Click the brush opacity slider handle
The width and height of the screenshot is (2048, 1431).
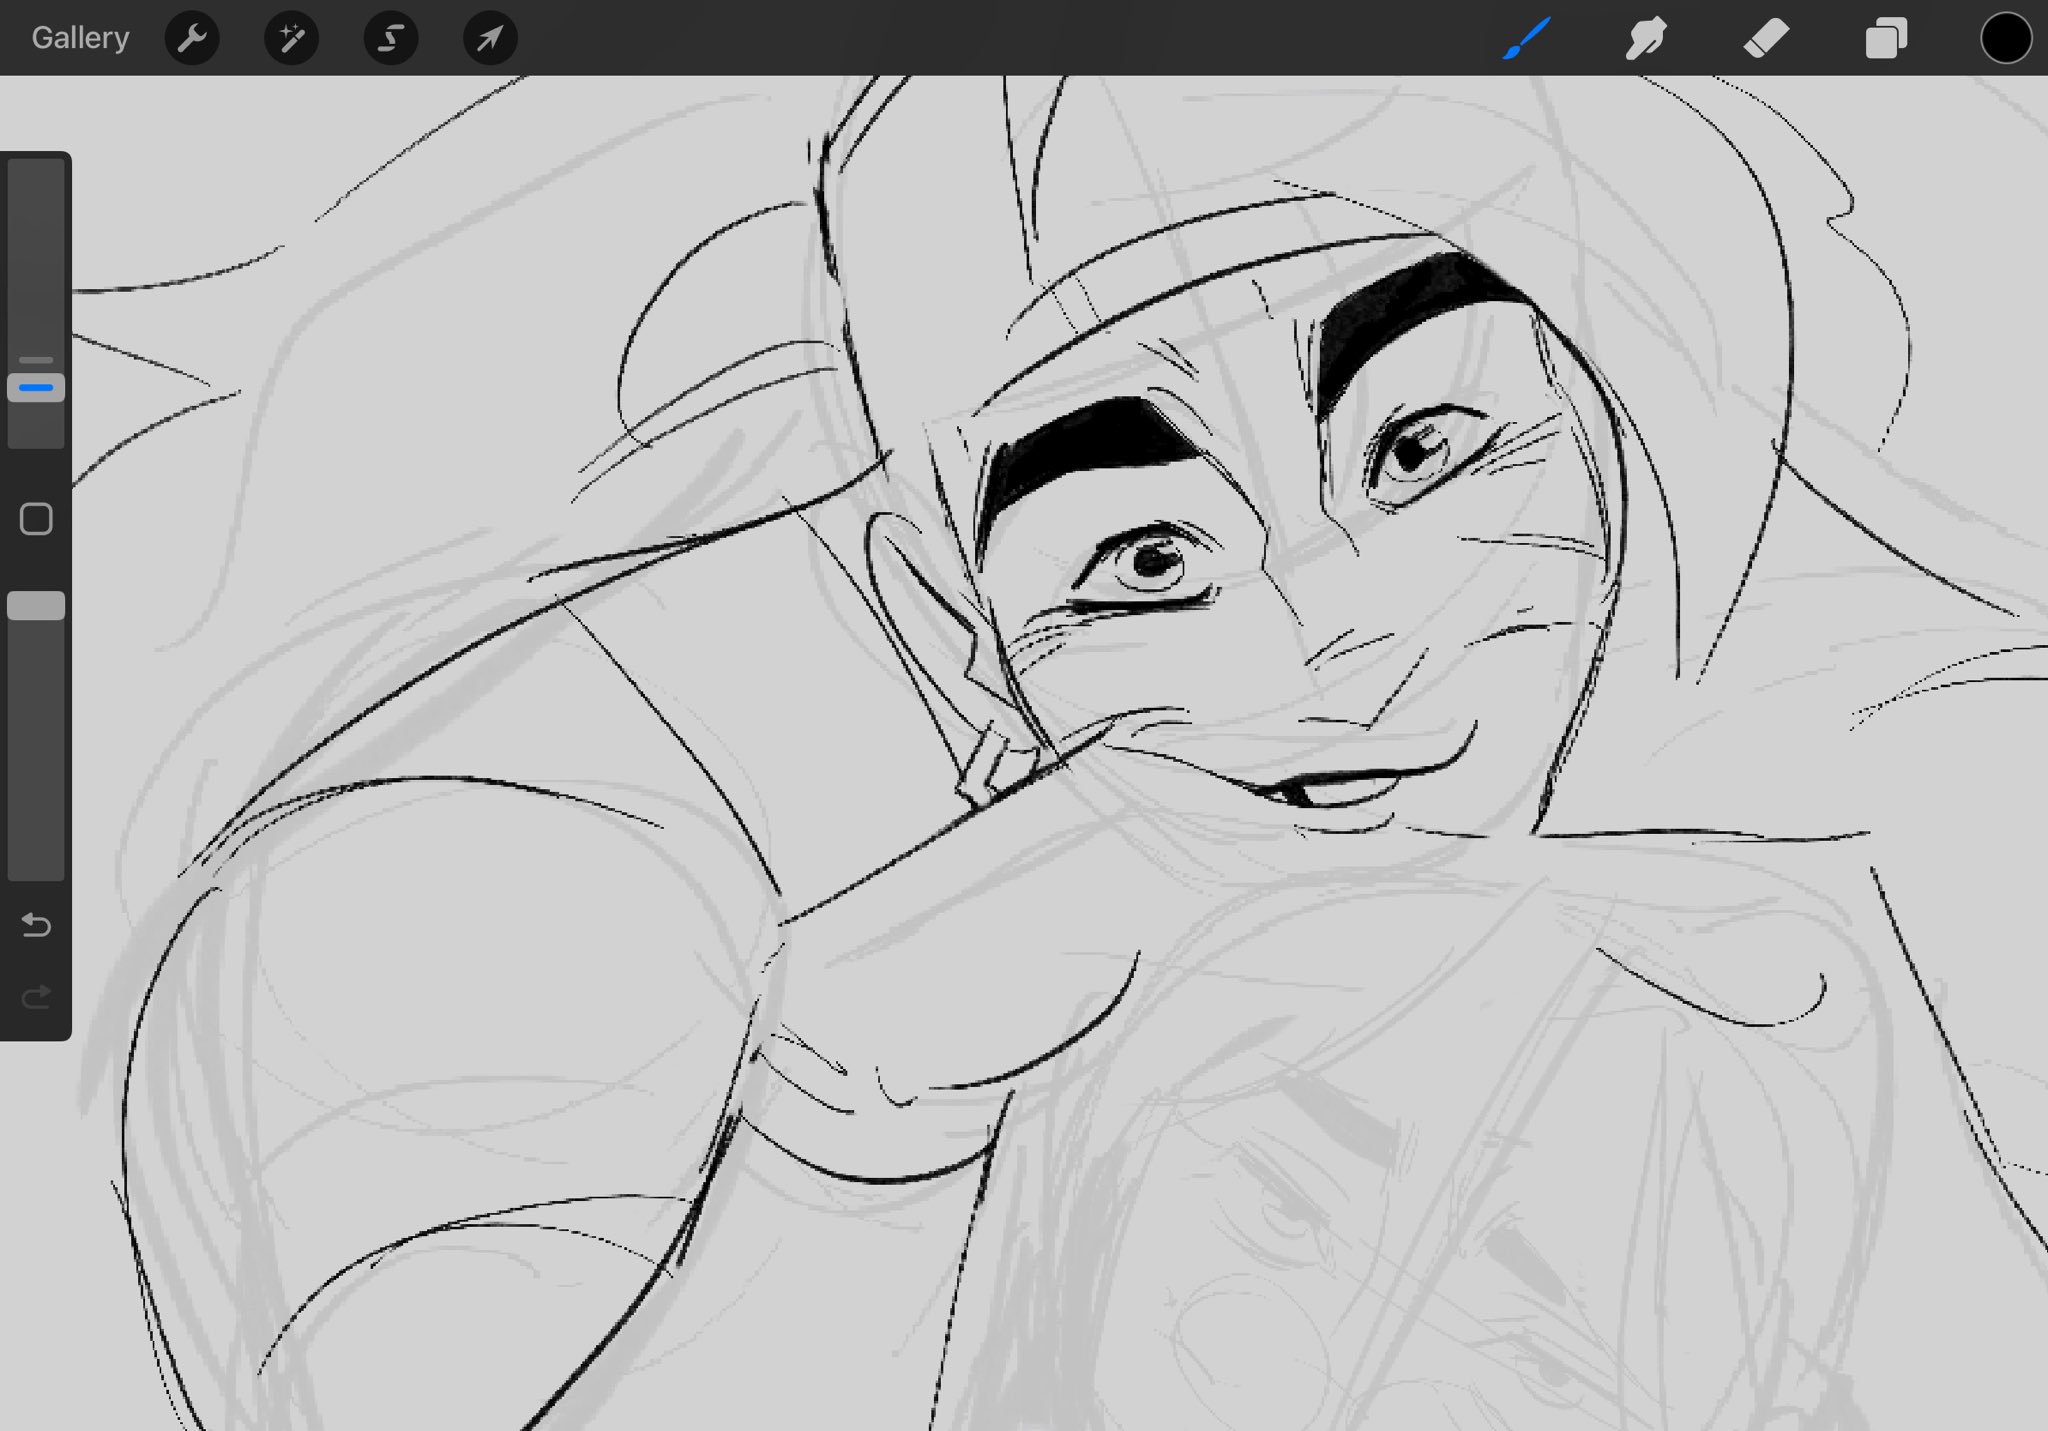click(x=36, y=605)
